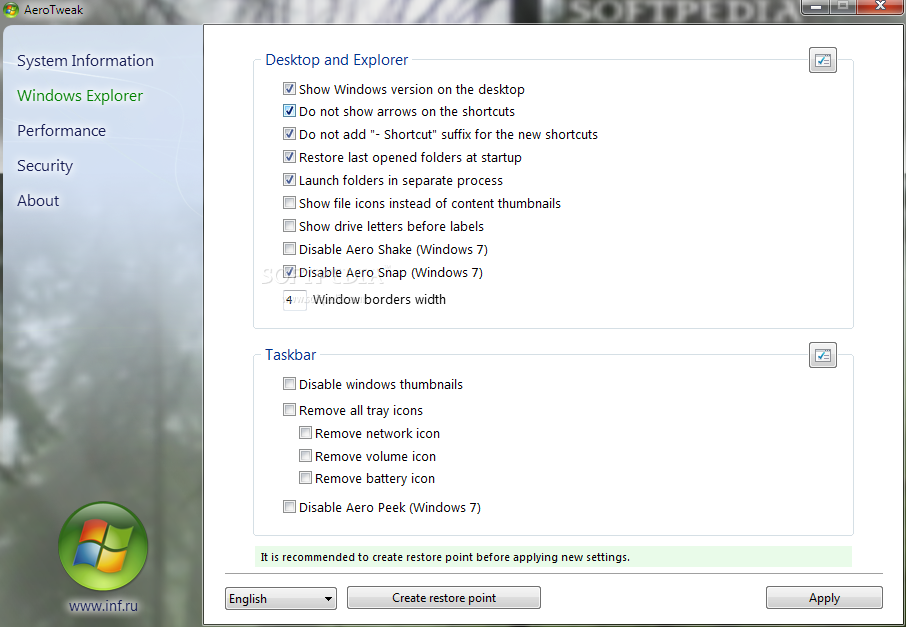Image resolution: width=906 pixels, height=627 pixels.
Task: Click the Apply button
Action: [x=824, y=598]
